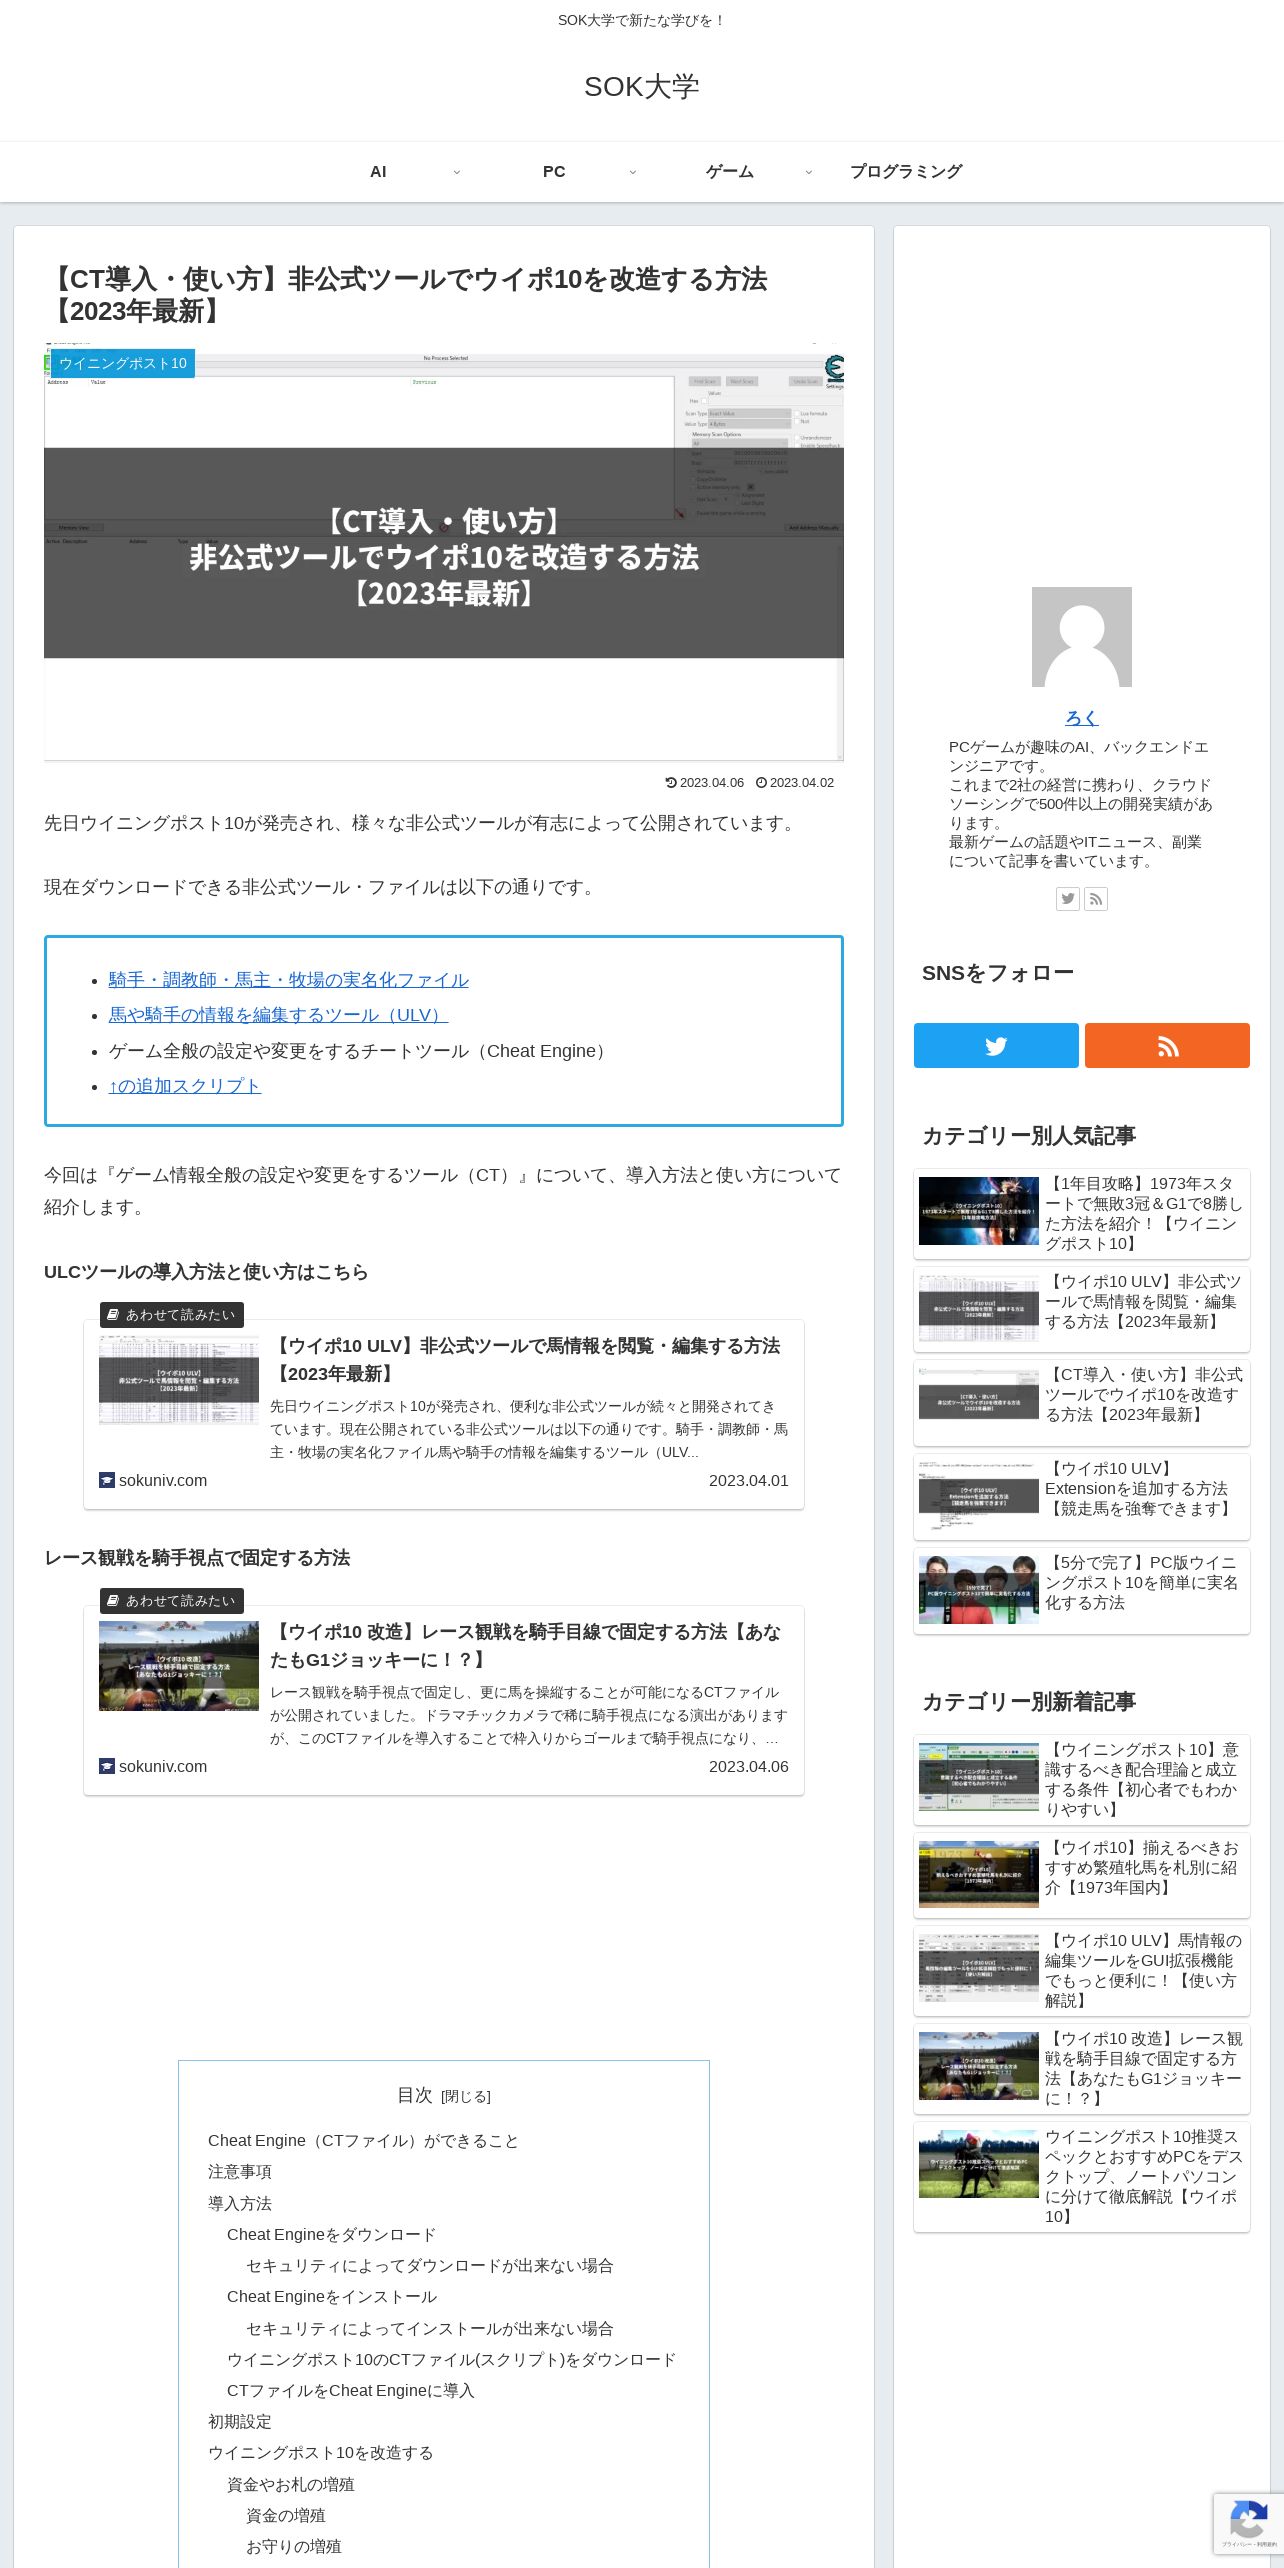Open new article 揃えるべきおすすめ繁殖牝馬
The width and height of the screenshot is (1284, 2568).
tap(1082, 1876)
